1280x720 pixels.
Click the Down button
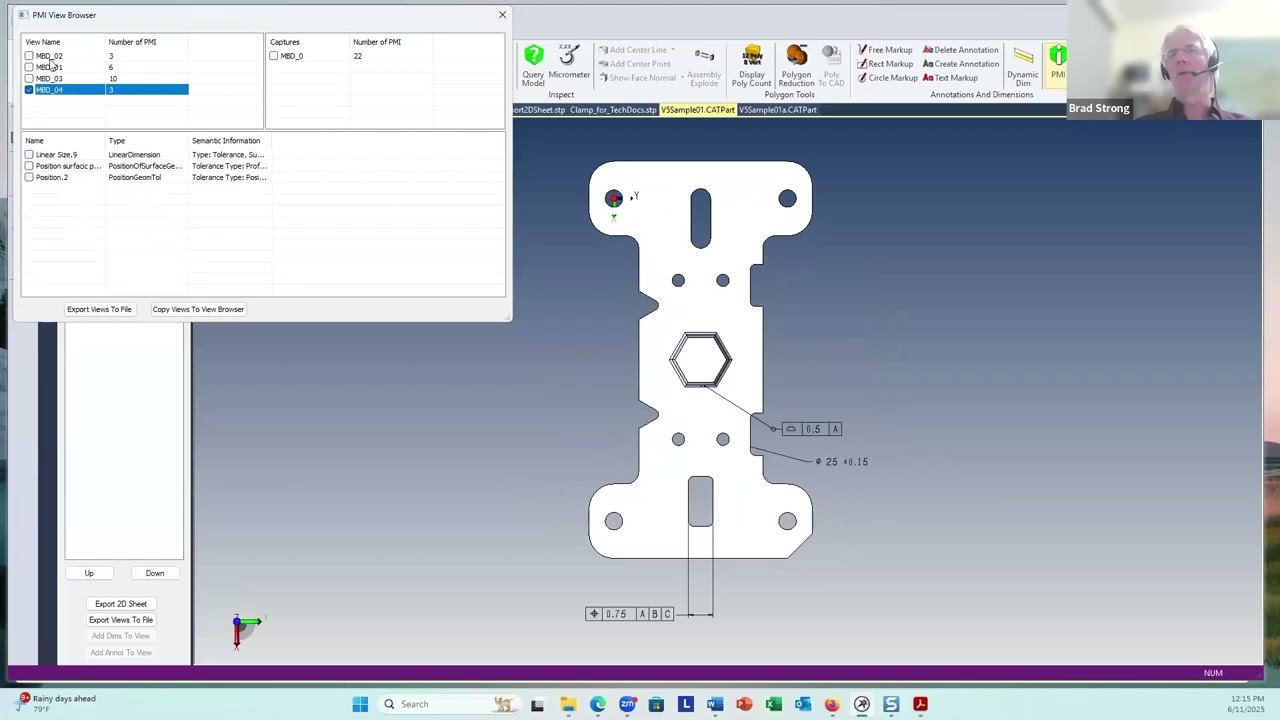coord(155,573)
